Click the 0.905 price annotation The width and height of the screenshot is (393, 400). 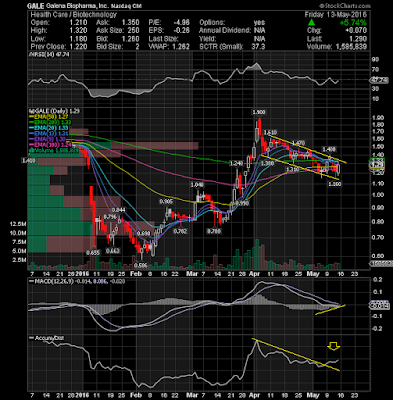(x=166, y=201)
